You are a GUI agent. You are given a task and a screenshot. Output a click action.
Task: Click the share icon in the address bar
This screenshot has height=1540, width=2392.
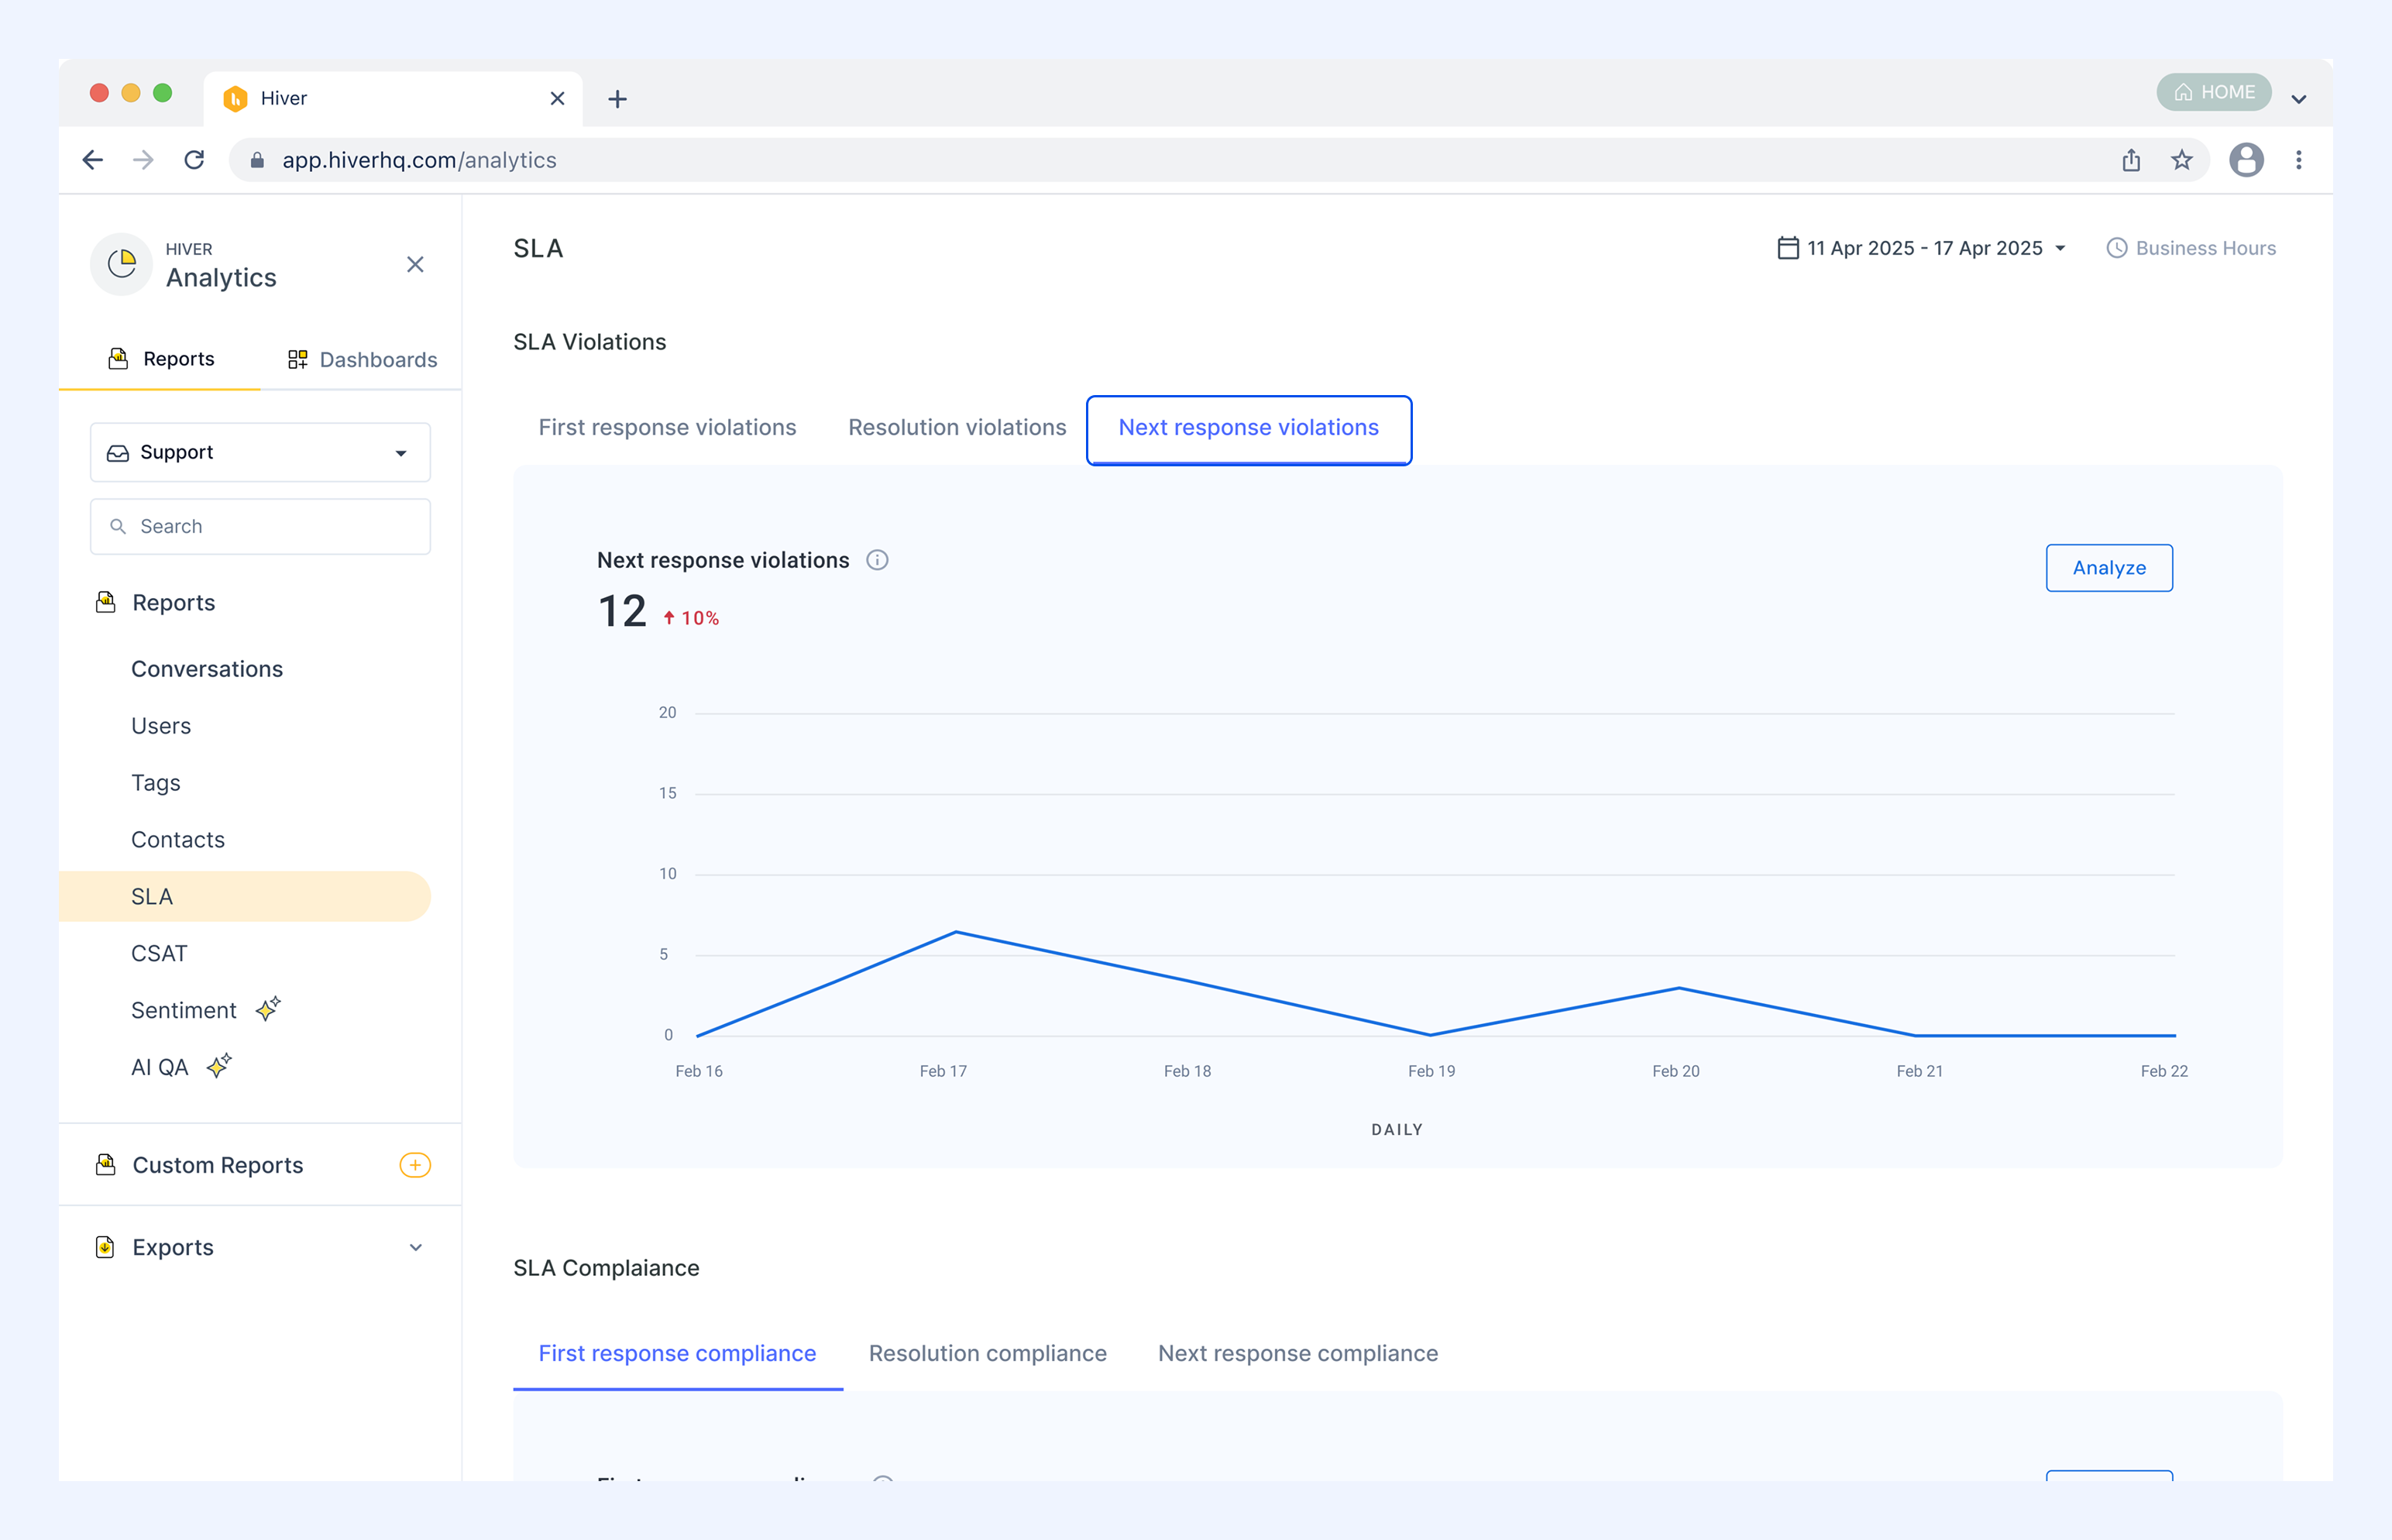click(x=2131, y=160)
